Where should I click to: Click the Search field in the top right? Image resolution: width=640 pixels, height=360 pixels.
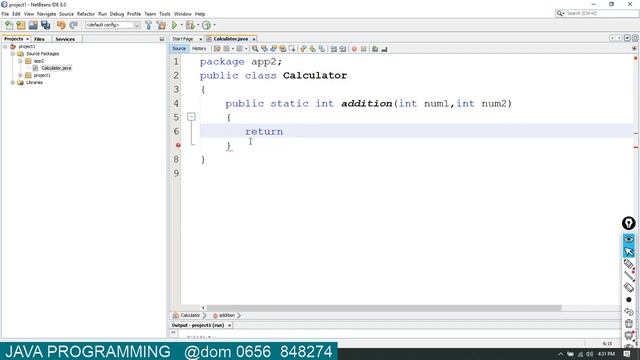coord(597,13)
